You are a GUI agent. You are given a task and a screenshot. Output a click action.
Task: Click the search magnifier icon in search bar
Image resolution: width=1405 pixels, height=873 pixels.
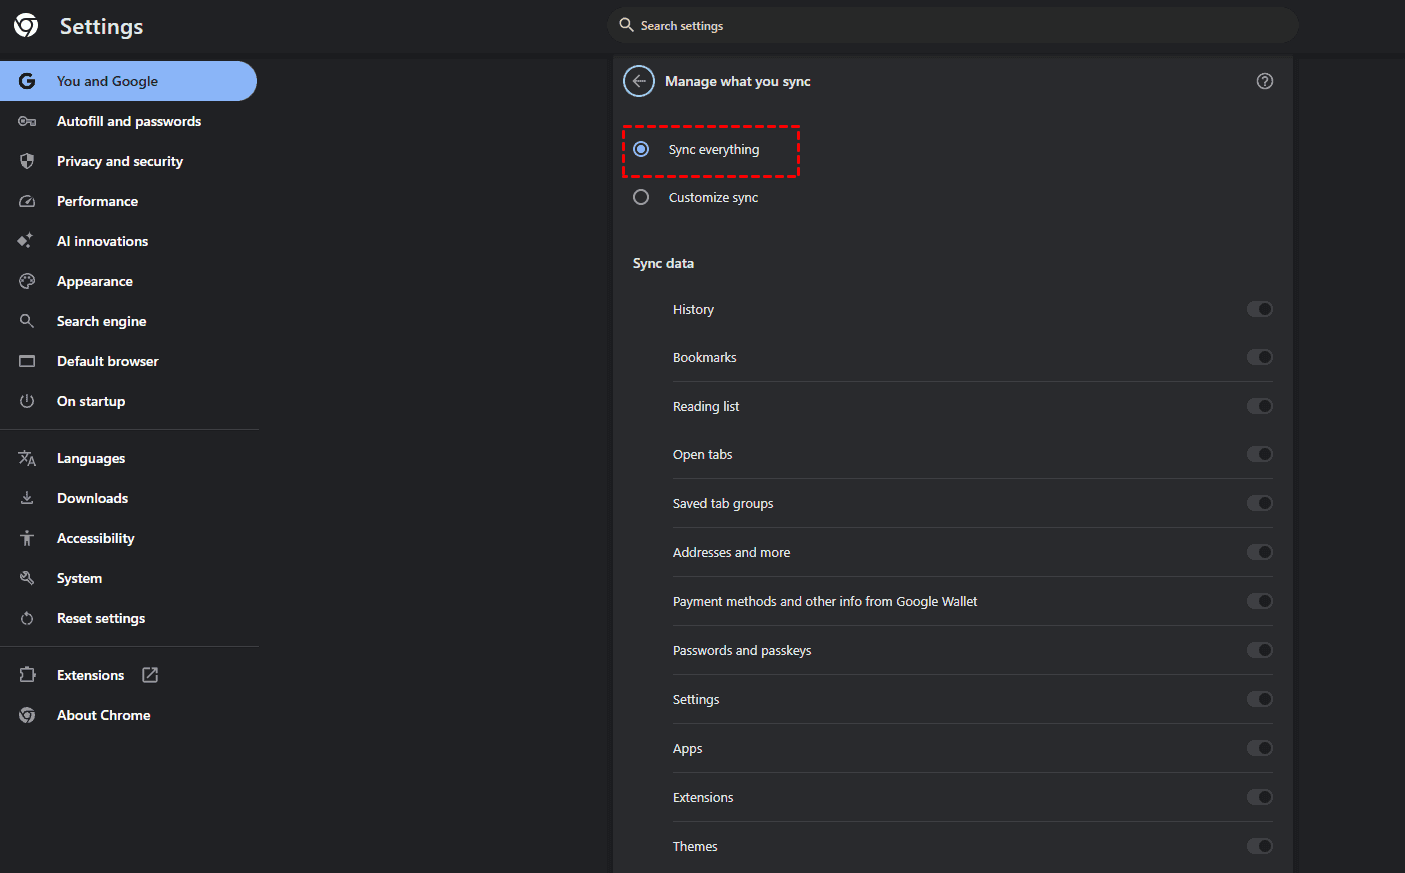[627, 25]
